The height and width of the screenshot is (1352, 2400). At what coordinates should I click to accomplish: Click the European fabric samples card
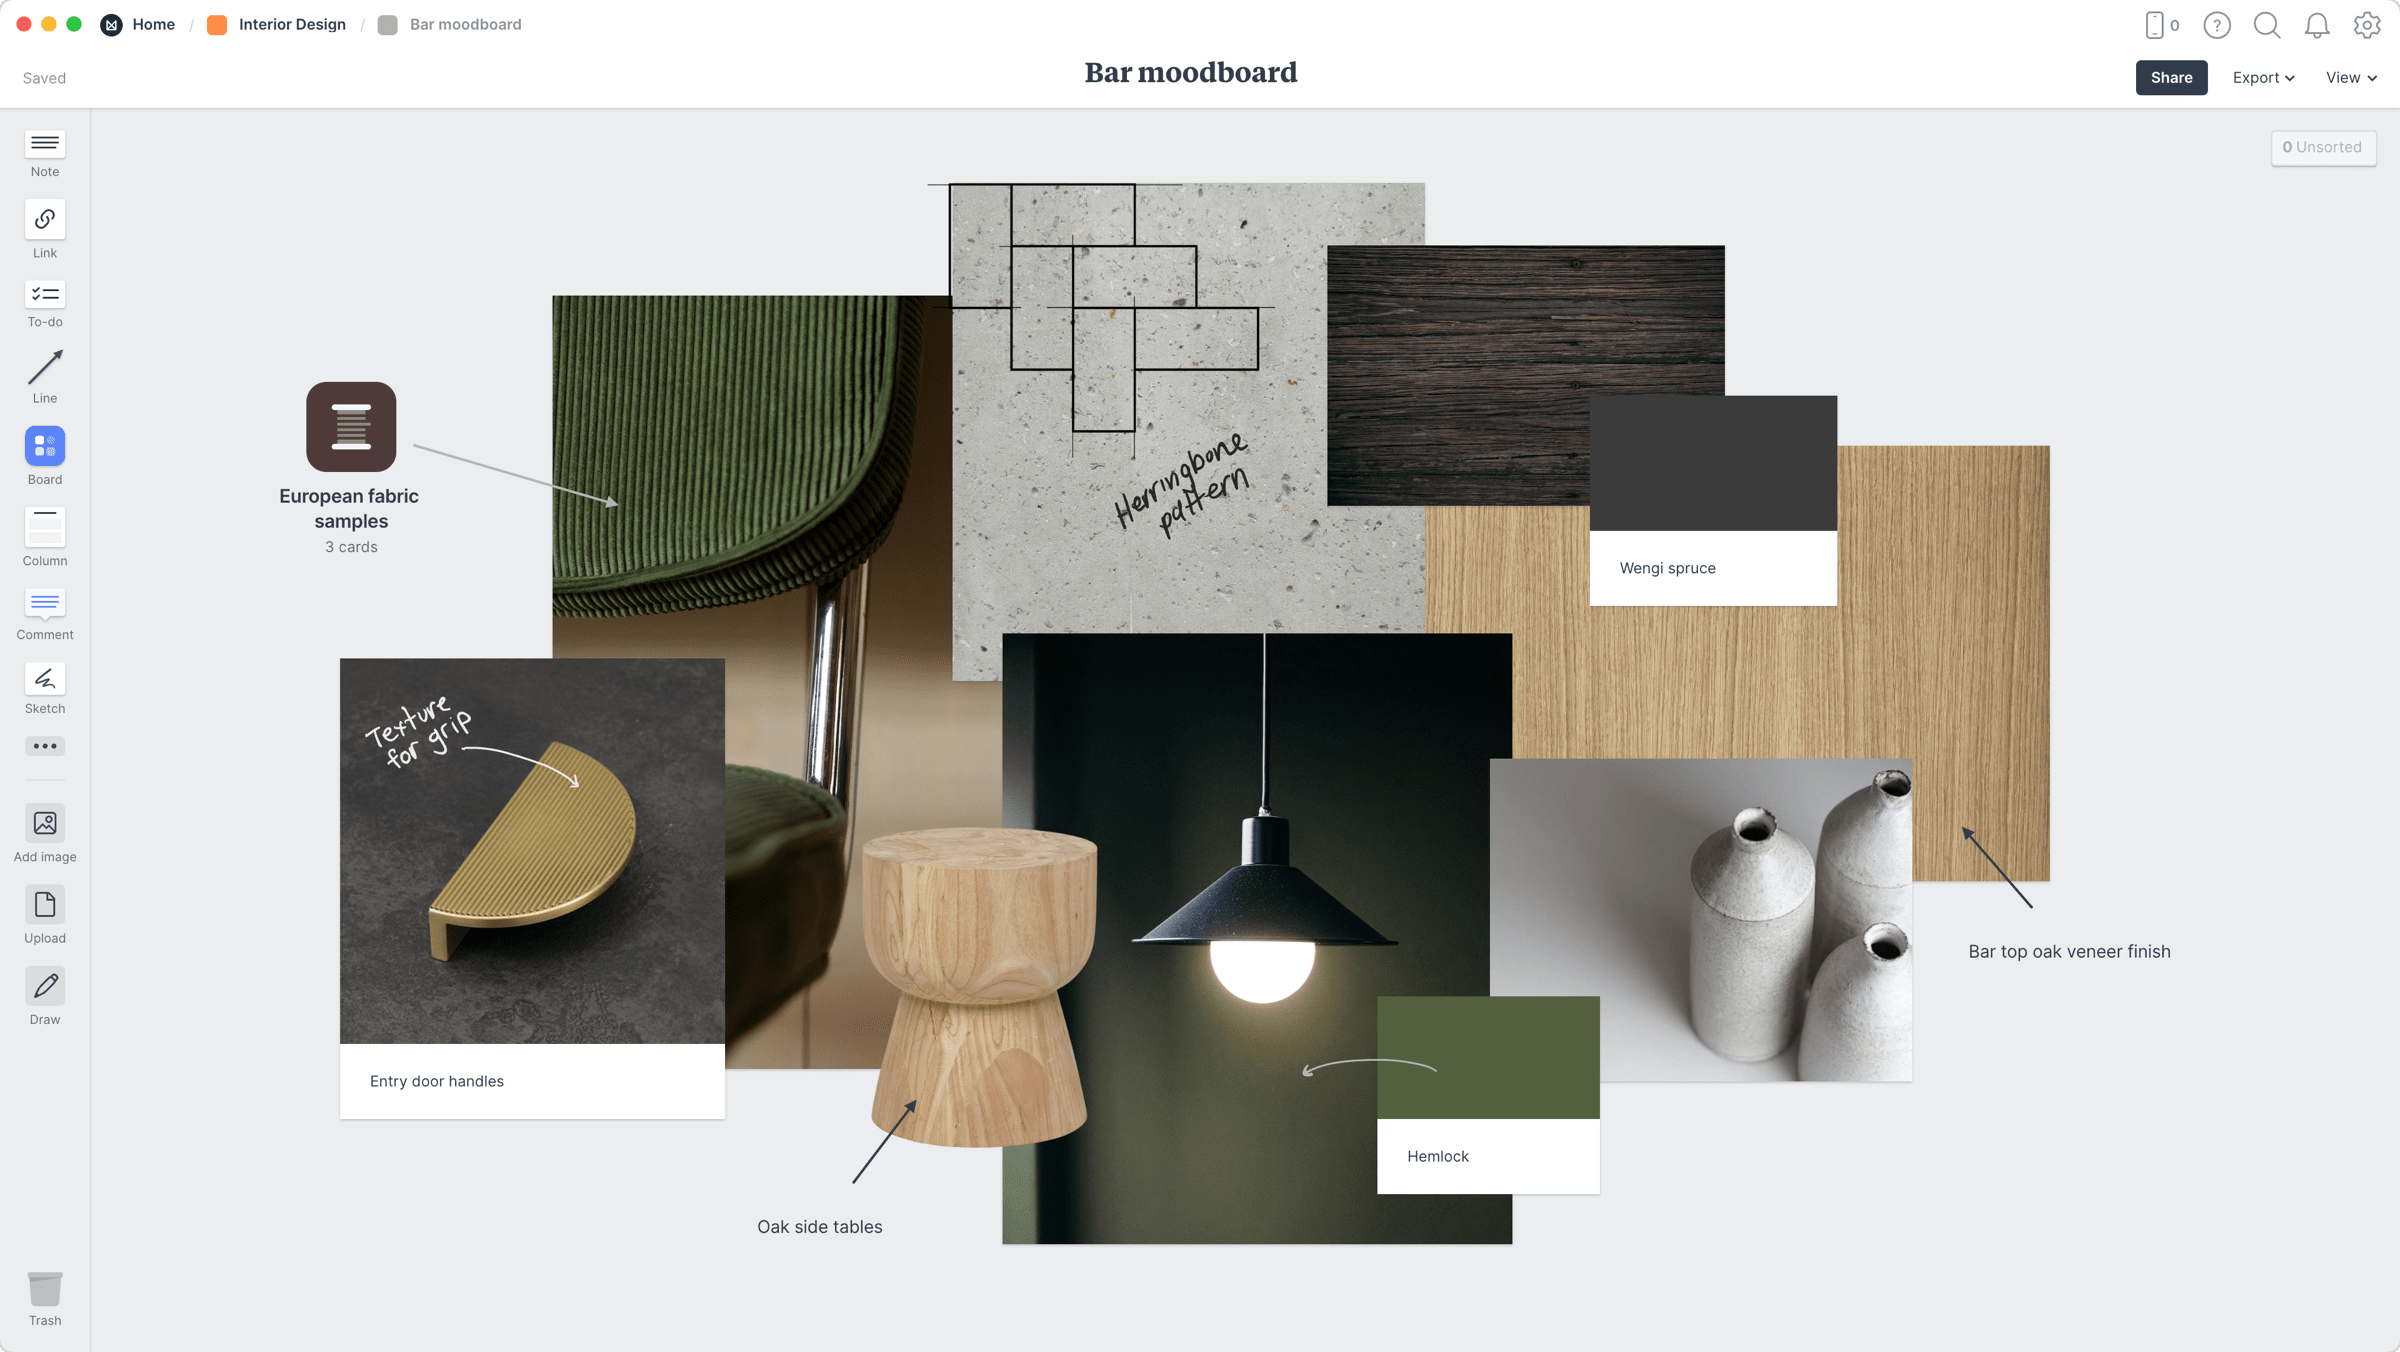(x=349, y=465)
